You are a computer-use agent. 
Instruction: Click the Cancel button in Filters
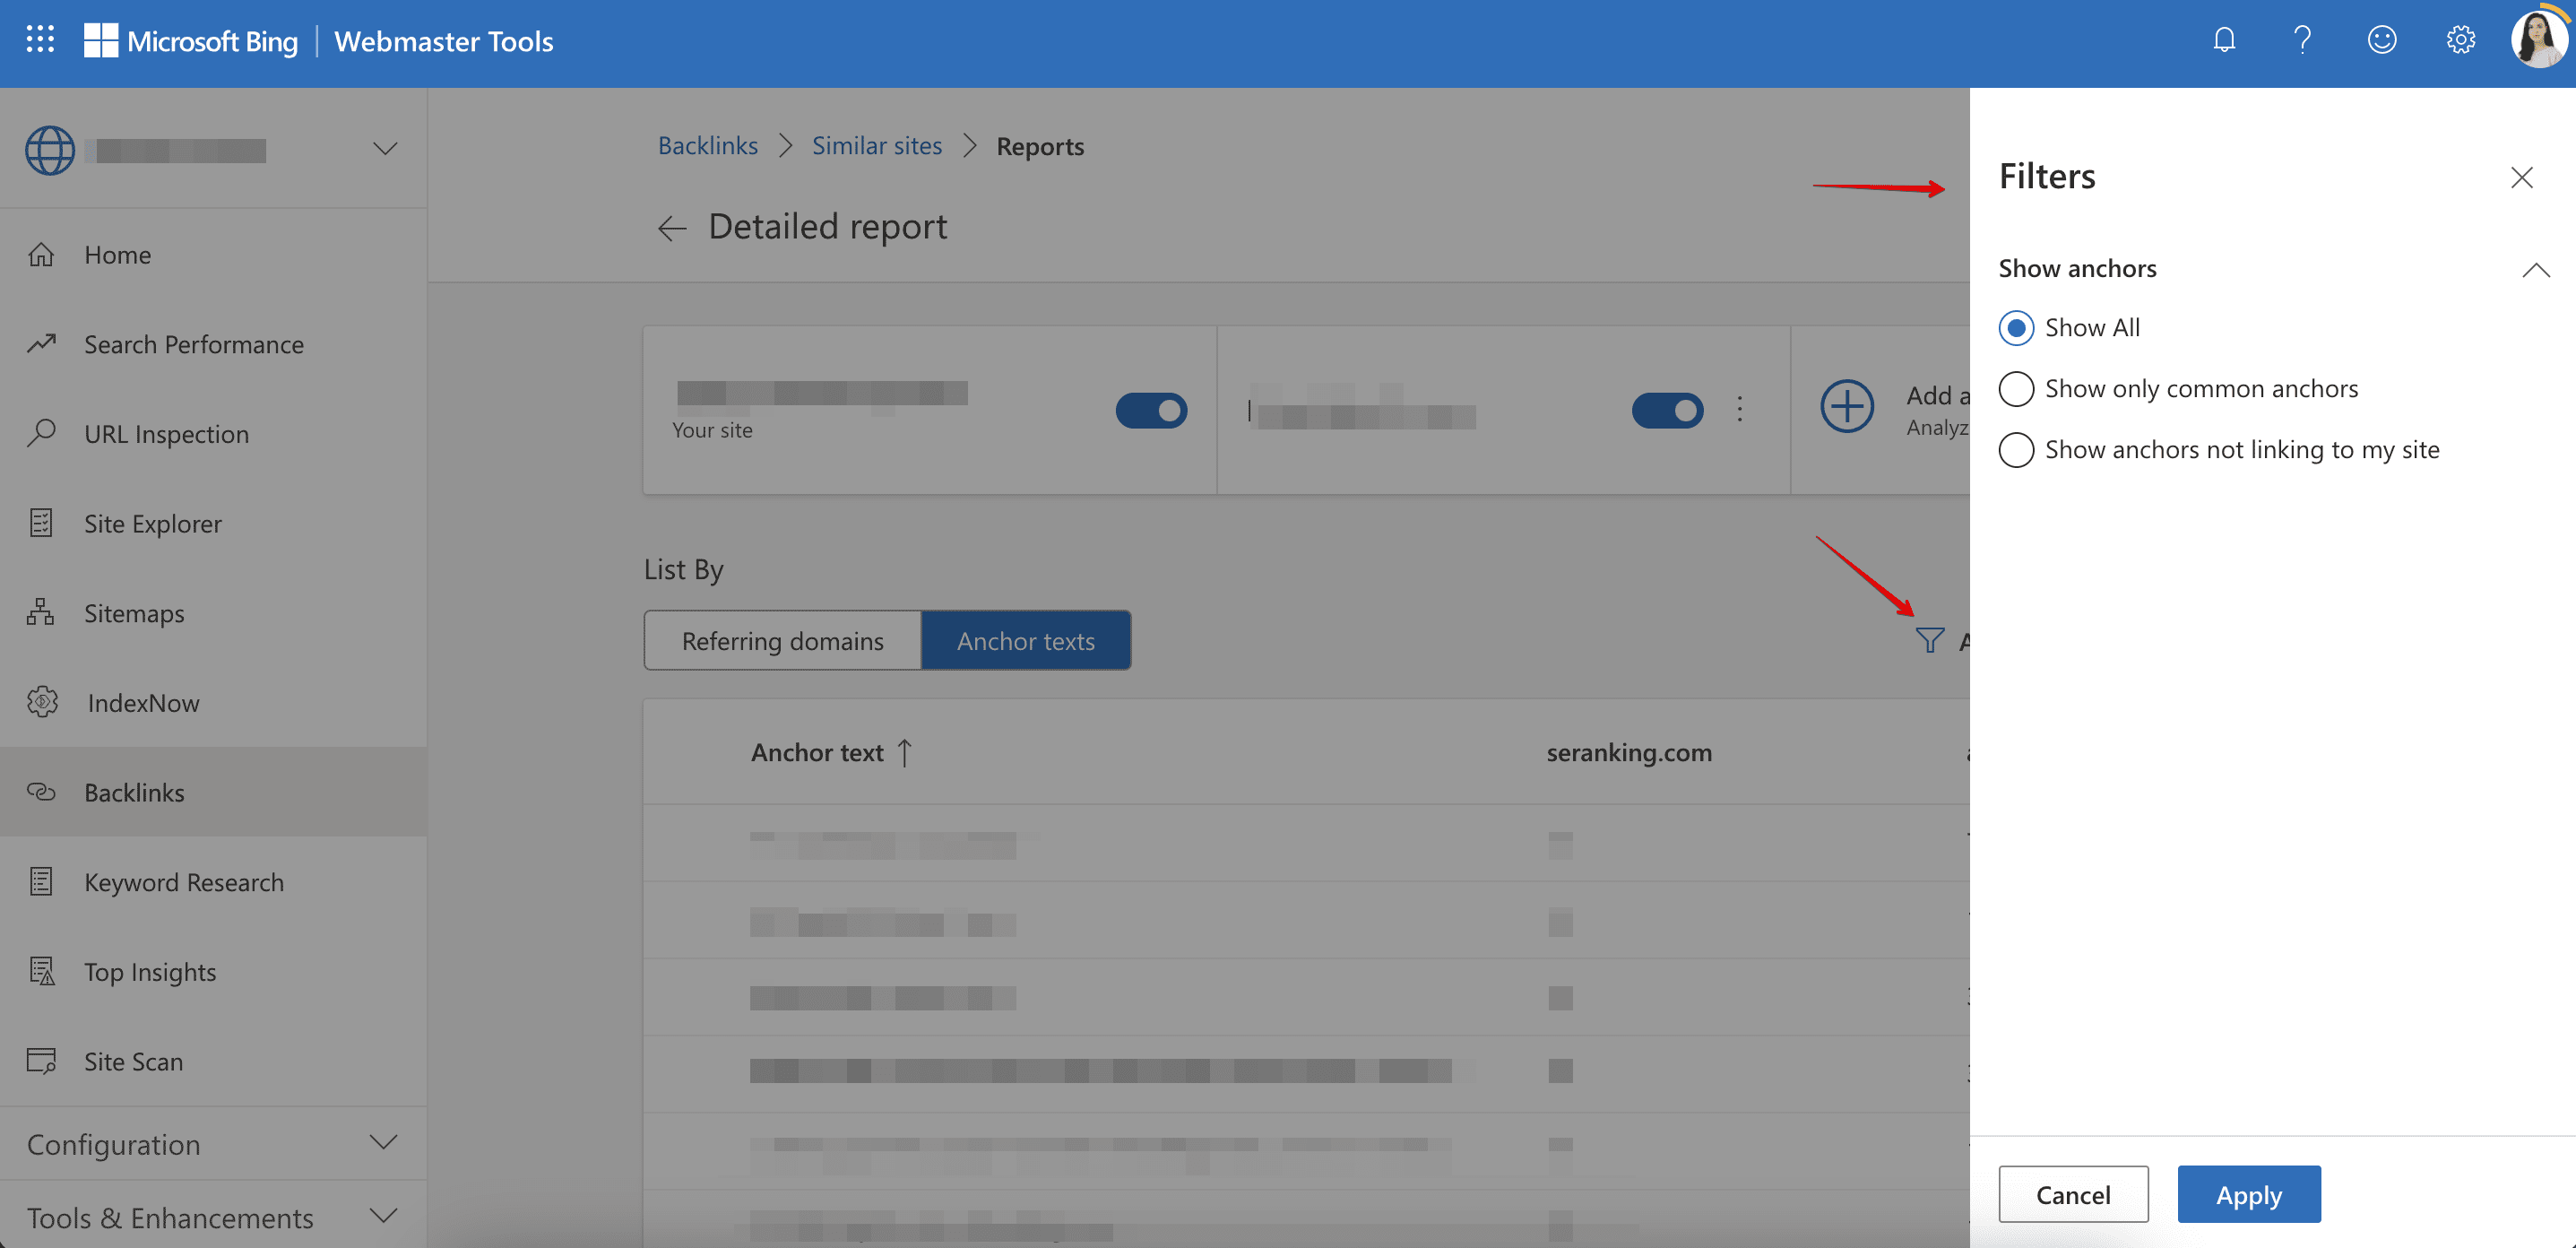2071,1193
